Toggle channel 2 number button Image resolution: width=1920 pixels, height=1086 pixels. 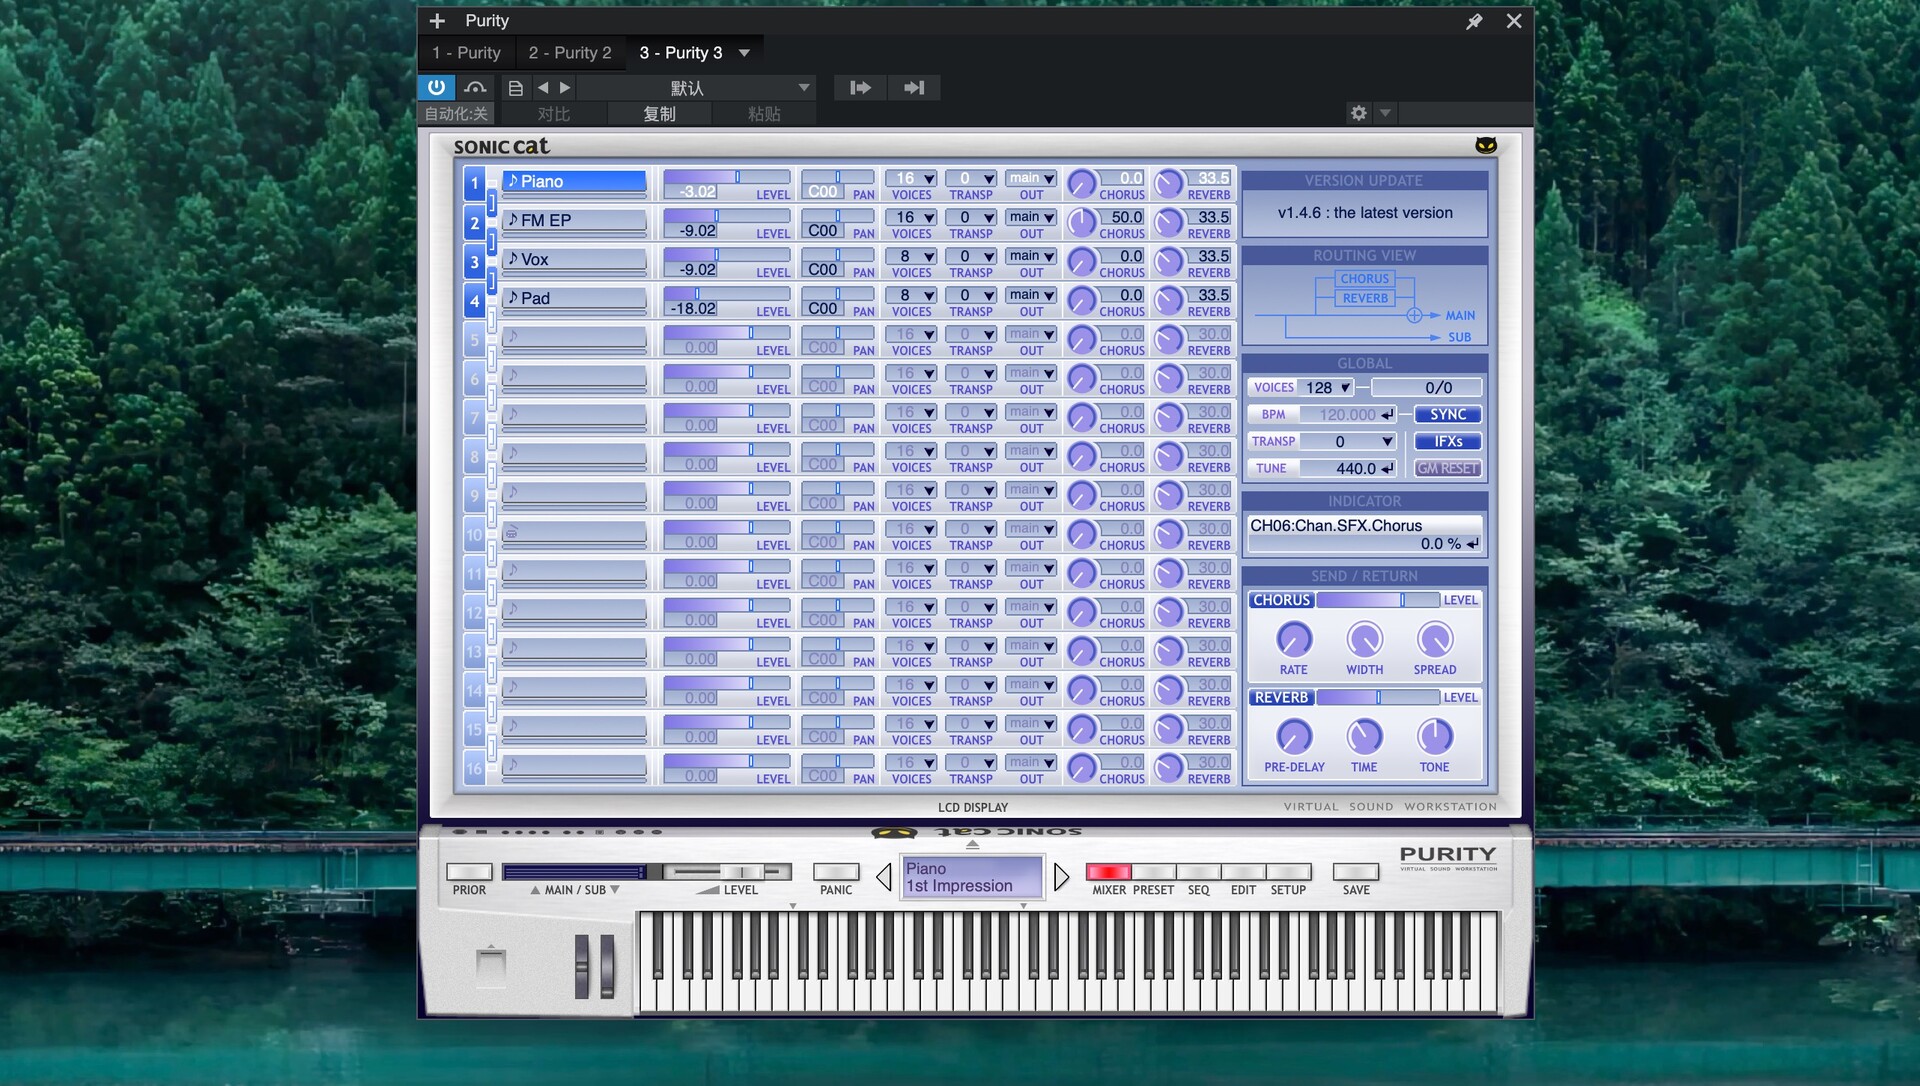[x=474, y=223]
